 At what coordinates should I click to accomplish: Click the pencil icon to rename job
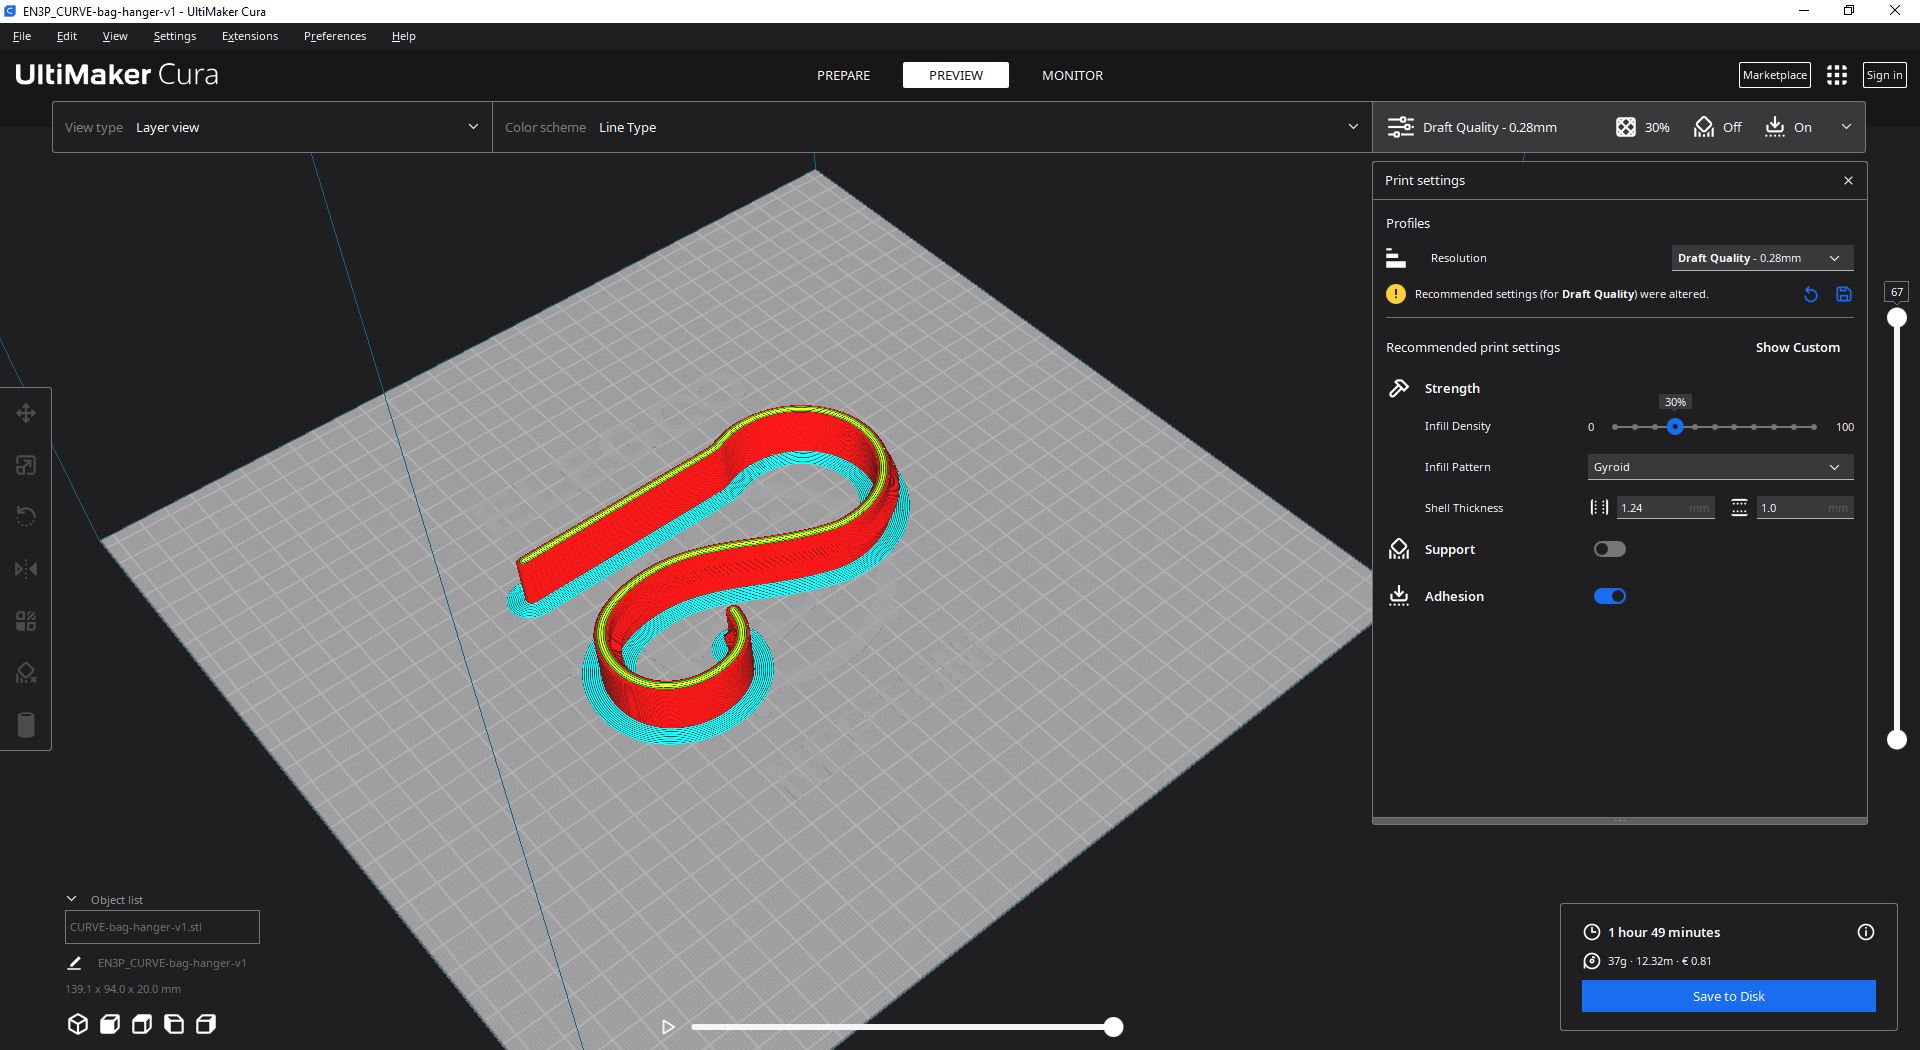tap(74, 963)
